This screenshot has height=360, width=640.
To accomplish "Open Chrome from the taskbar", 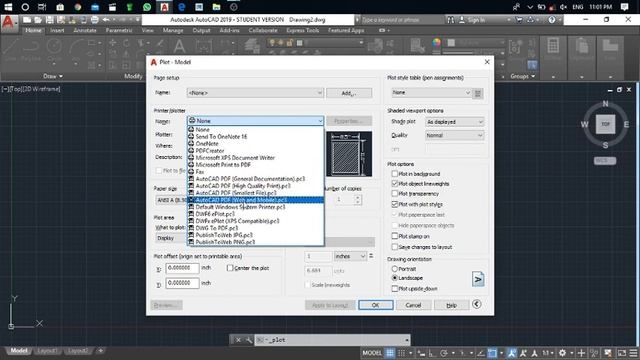I will (x=78, y=7).
